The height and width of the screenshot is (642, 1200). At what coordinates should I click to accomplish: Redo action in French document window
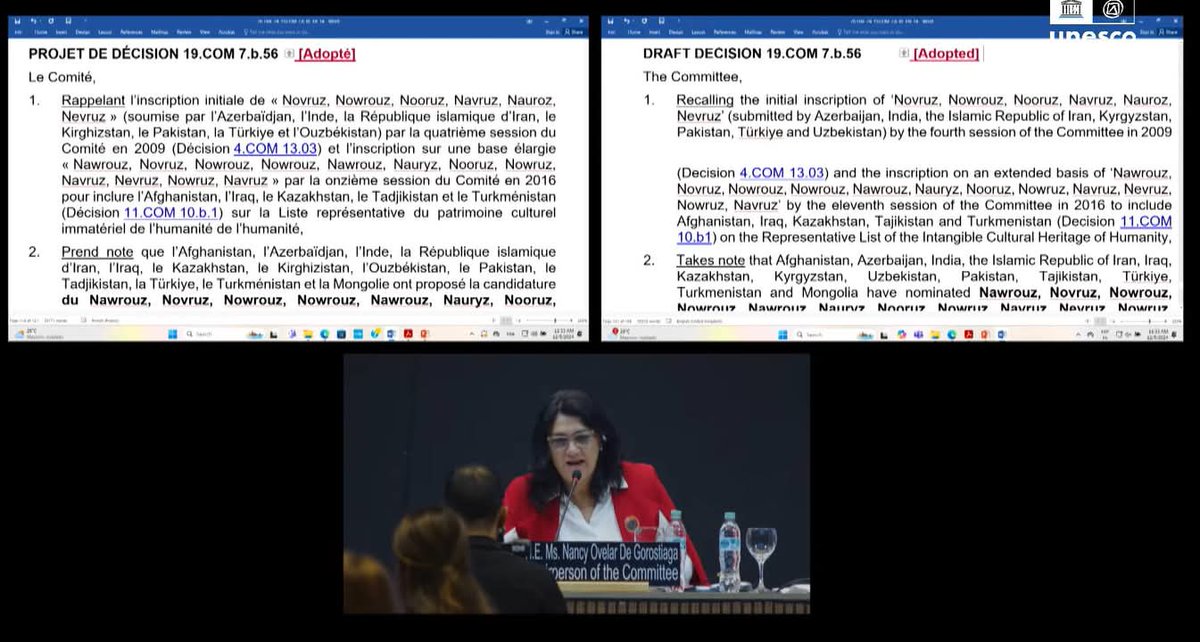pos(50,20)
